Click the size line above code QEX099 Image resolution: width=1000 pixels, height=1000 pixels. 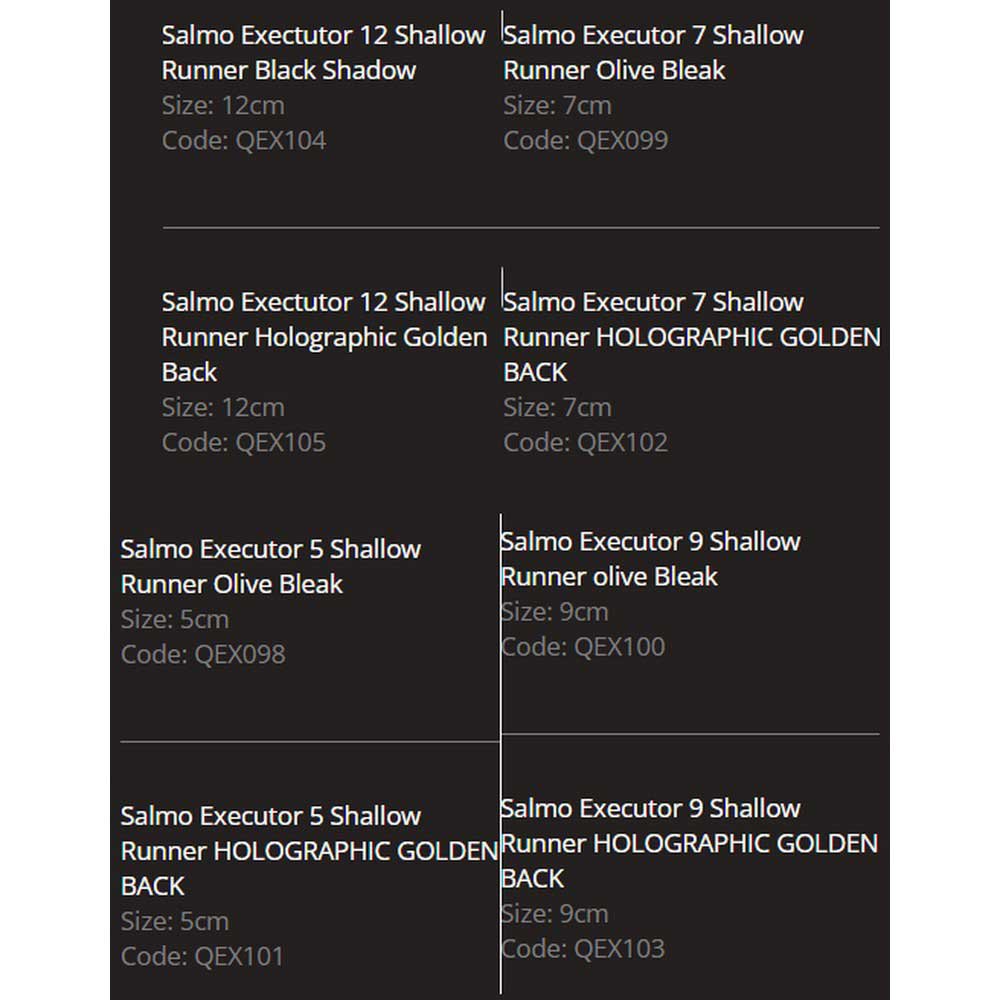pyautogui.click(x=557, y=105)
